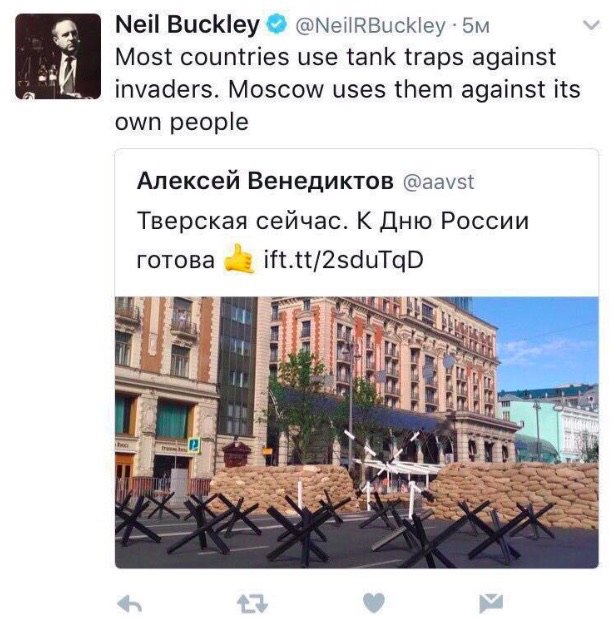The height and width of the screenshot is (619, 614).
Task: Open the ift.tt/2sduTqD link
Action: [x=344, y=260]
